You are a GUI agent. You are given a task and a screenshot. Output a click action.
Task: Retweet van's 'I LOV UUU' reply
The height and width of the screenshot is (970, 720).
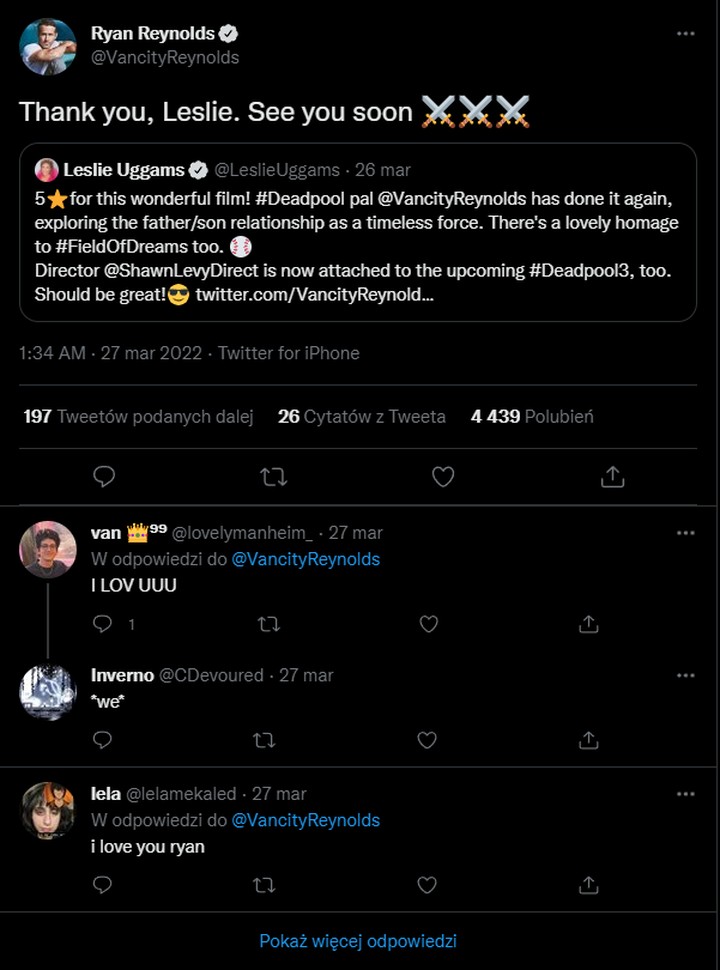[268, 624]
